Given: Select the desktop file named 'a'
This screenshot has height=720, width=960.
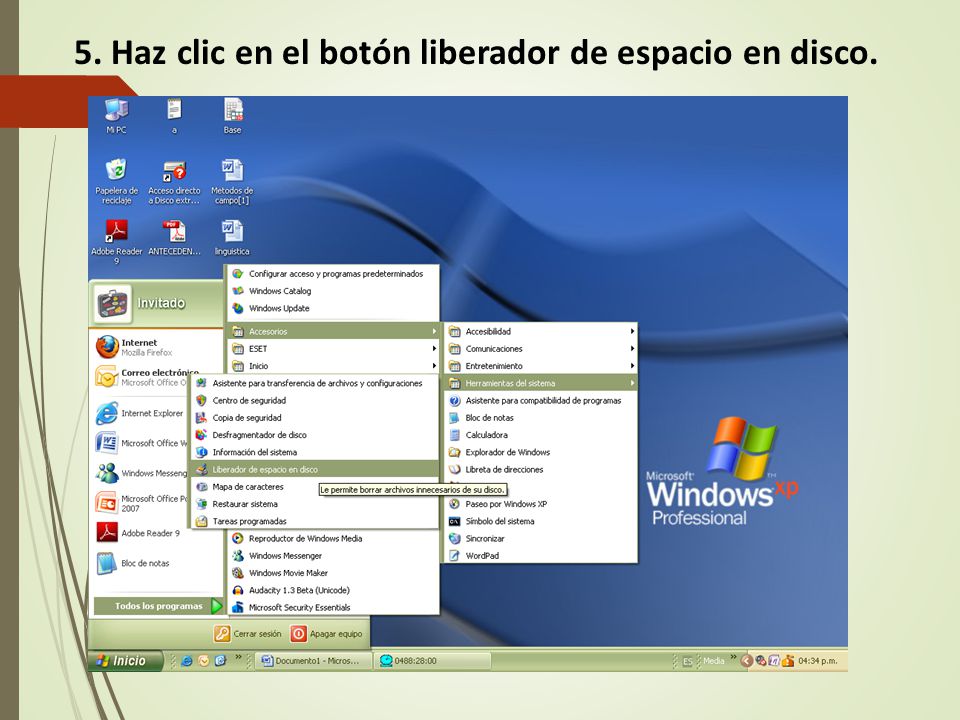Looking at the screenshot, I should tap(174, 115).
